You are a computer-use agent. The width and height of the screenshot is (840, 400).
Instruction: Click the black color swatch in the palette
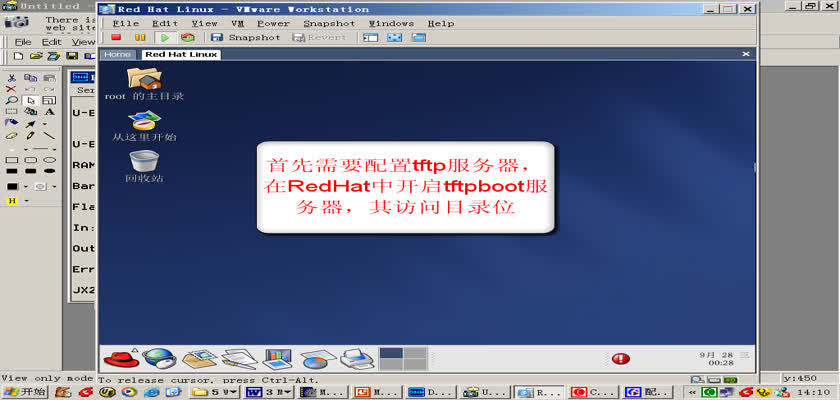[x=12, y=186]
